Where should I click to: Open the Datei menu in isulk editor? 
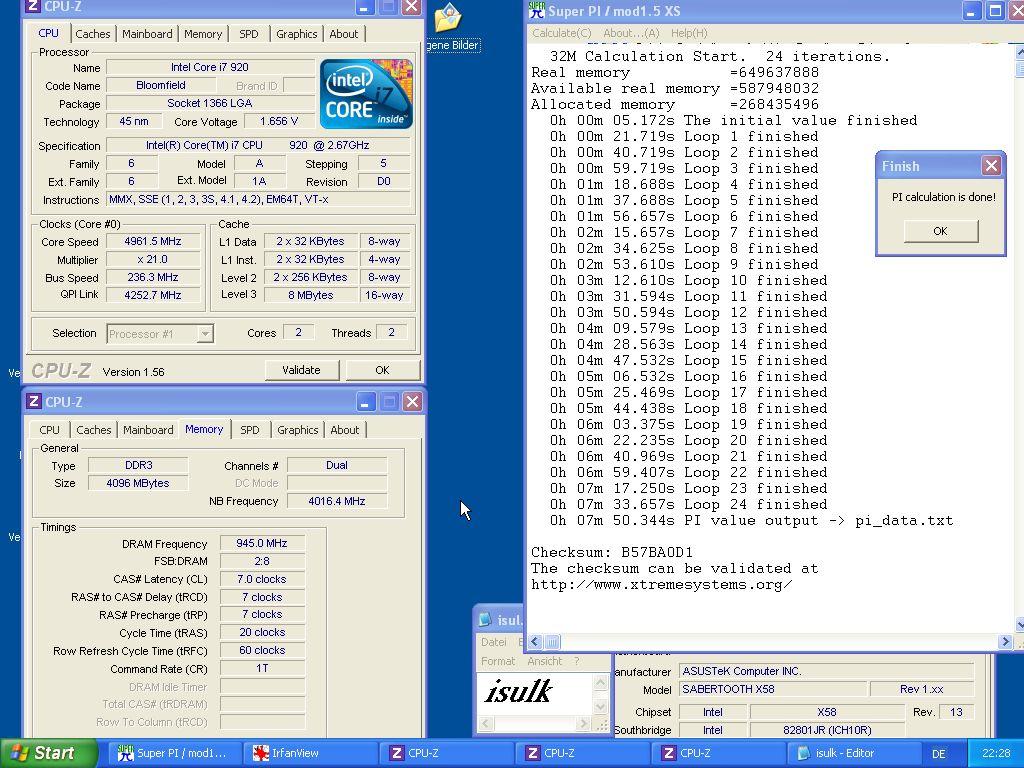494,642
